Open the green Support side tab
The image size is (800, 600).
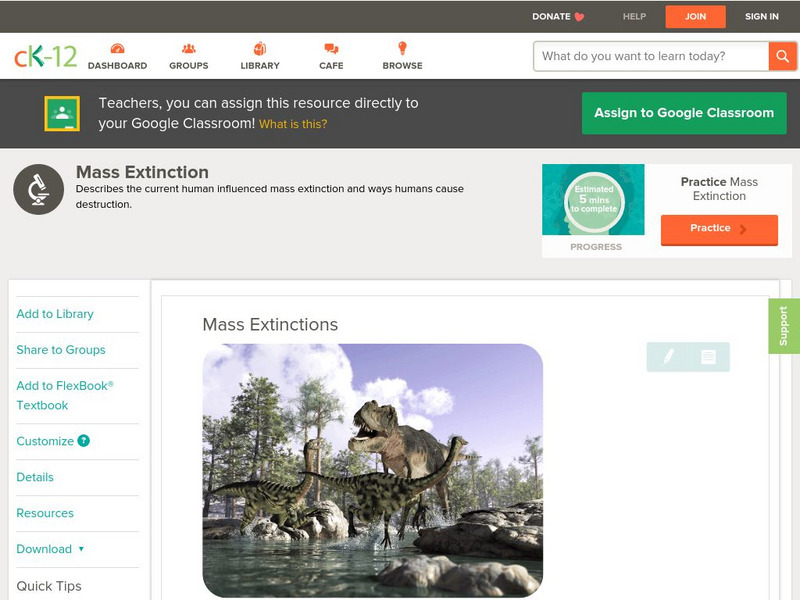784,326
